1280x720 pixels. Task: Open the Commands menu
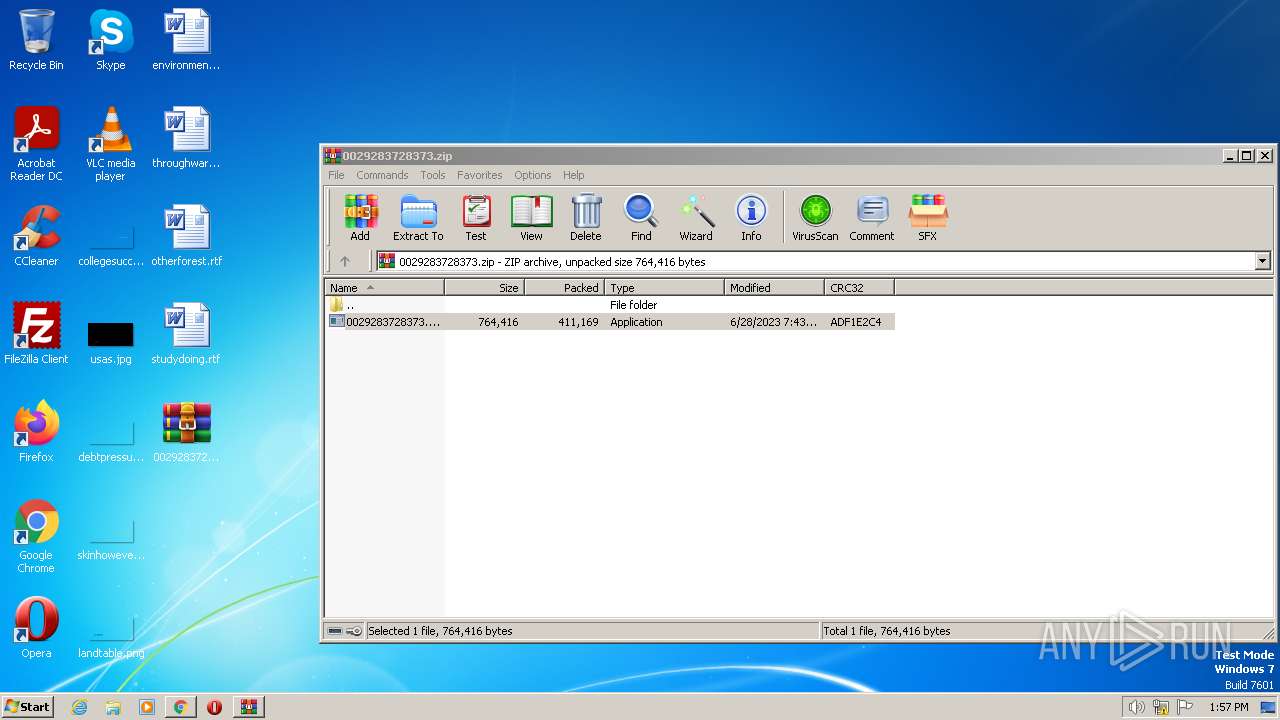[x=382, y=175]
